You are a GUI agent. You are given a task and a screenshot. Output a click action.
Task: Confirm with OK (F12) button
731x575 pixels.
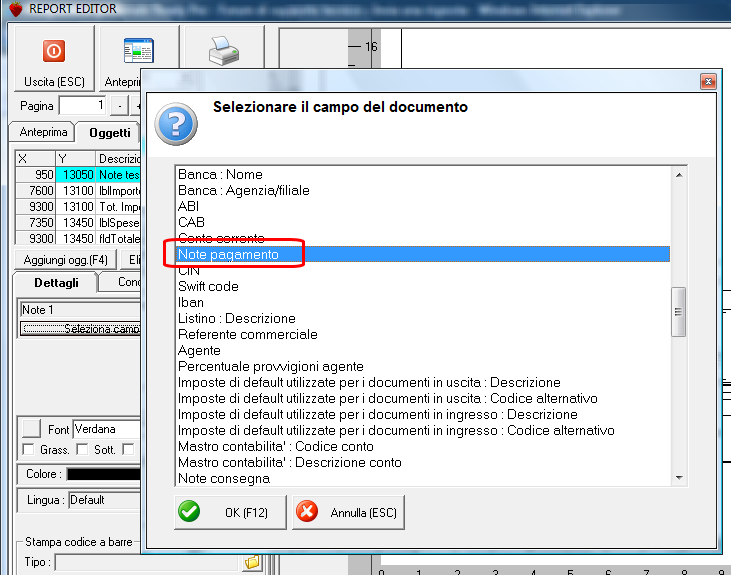[230, 512]
